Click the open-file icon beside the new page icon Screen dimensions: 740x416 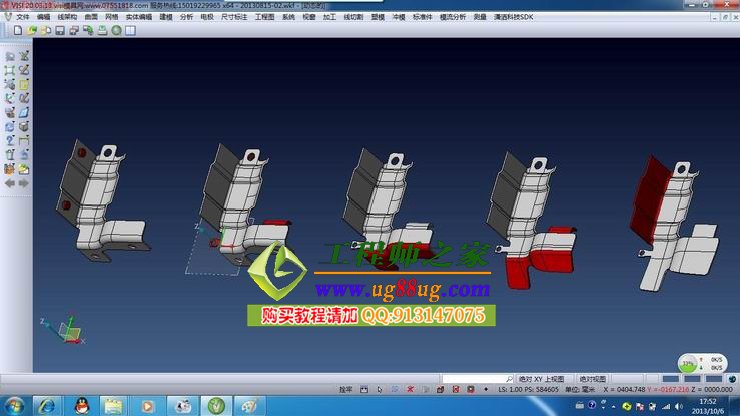pos(32,30)
